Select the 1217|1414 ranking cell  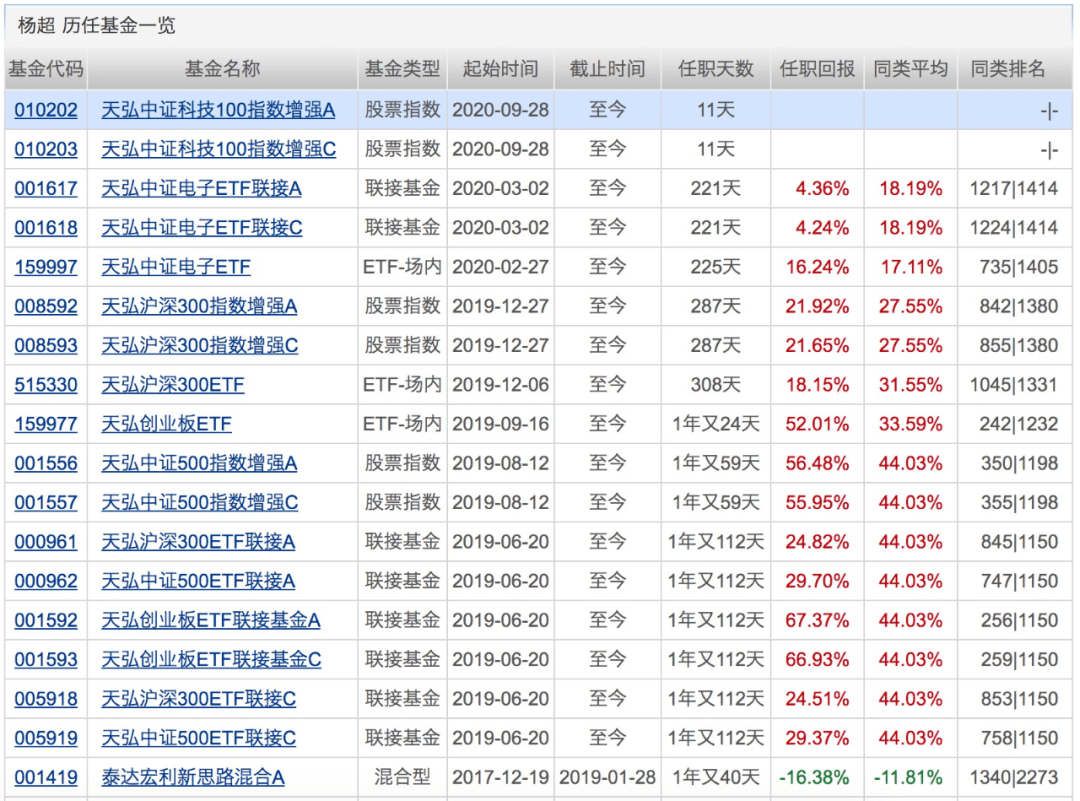1014,189
